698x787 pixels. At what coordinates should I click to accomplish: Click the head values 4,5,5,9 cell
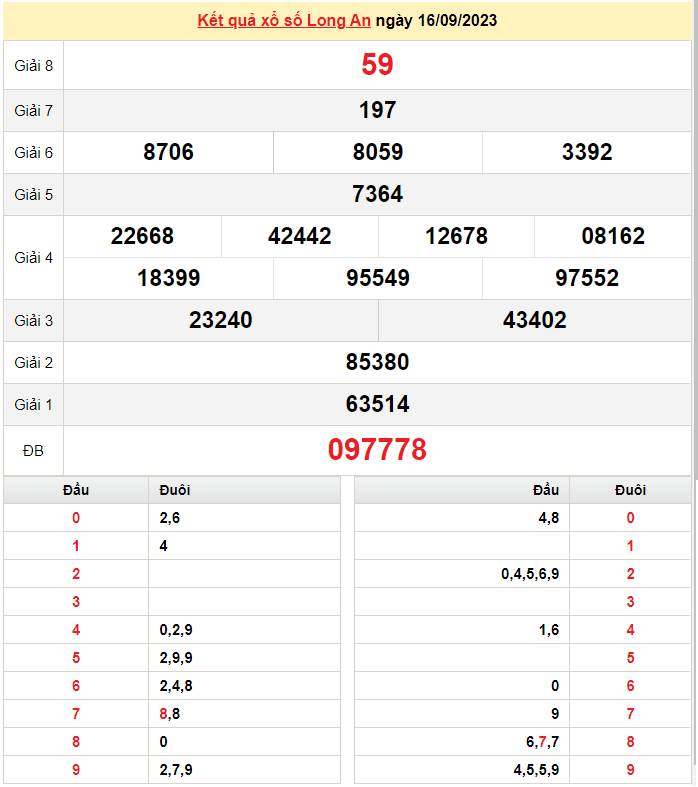pyautogui.click(x=462, y=769)
